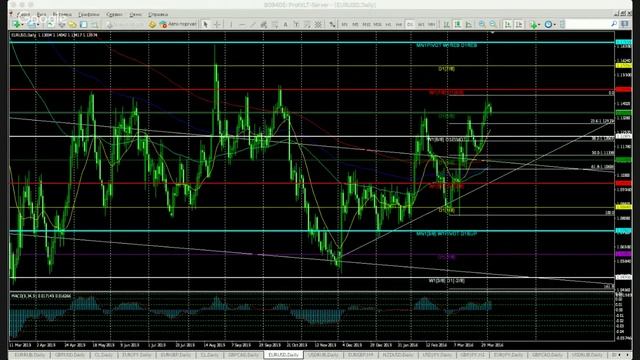Screen dimensions: 640x360
Task: Toggle Chart Shift
Action: pyautogui.click(x=518, y=24)
